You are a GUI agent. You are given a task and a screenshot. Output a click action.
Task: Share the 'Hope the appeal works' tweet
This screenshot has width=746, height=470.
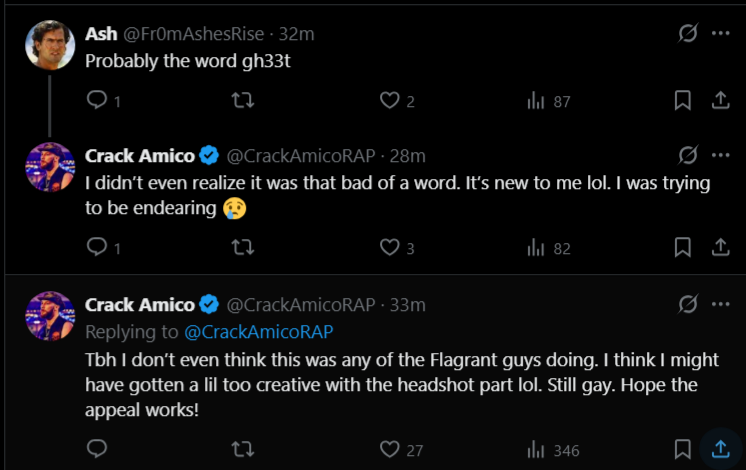[717, 449]
